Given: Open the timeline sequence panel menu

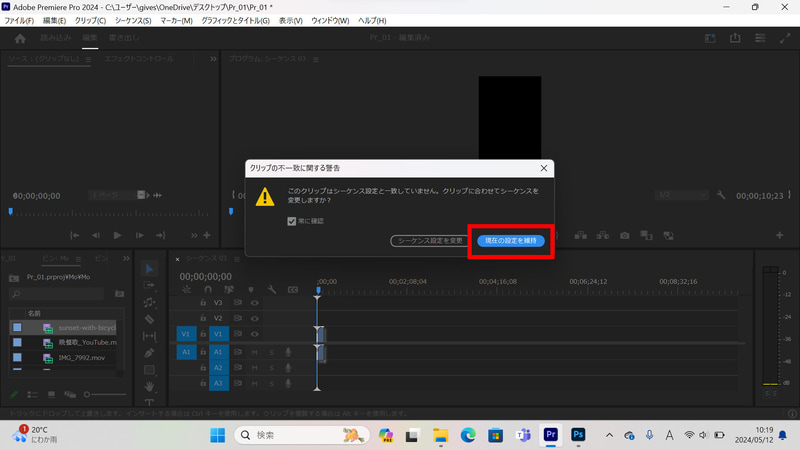Looking at the screenshot, I should tap(237, 259).
